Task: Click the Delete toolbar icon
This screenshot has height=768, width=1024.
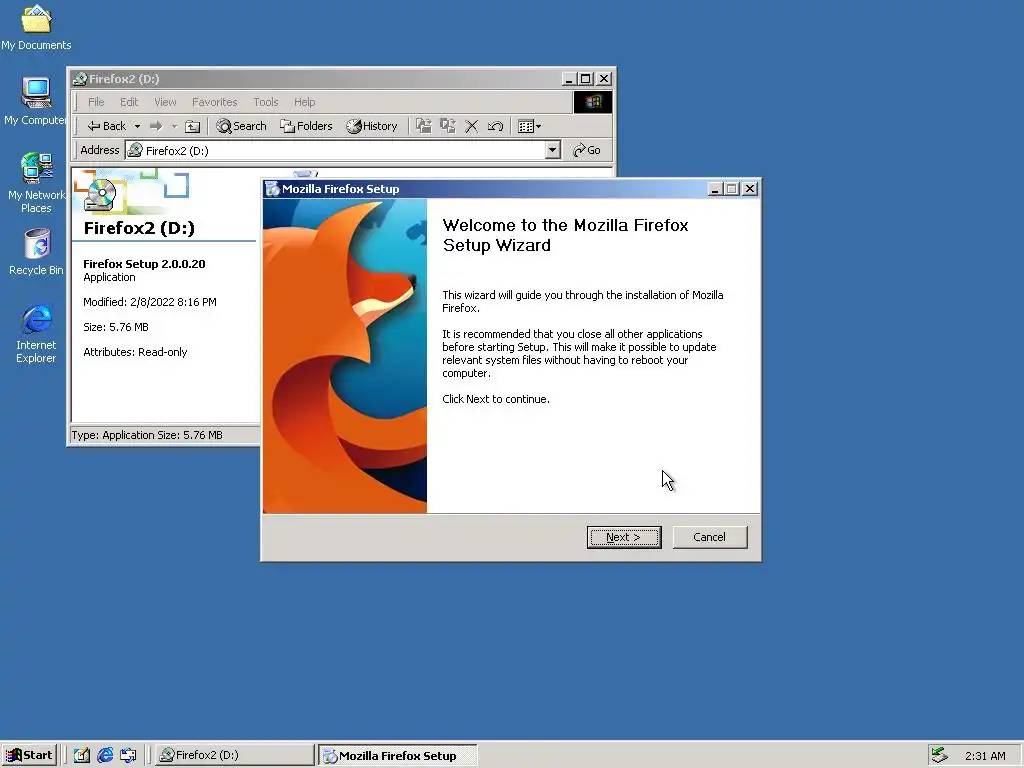Action: (472, 126)
